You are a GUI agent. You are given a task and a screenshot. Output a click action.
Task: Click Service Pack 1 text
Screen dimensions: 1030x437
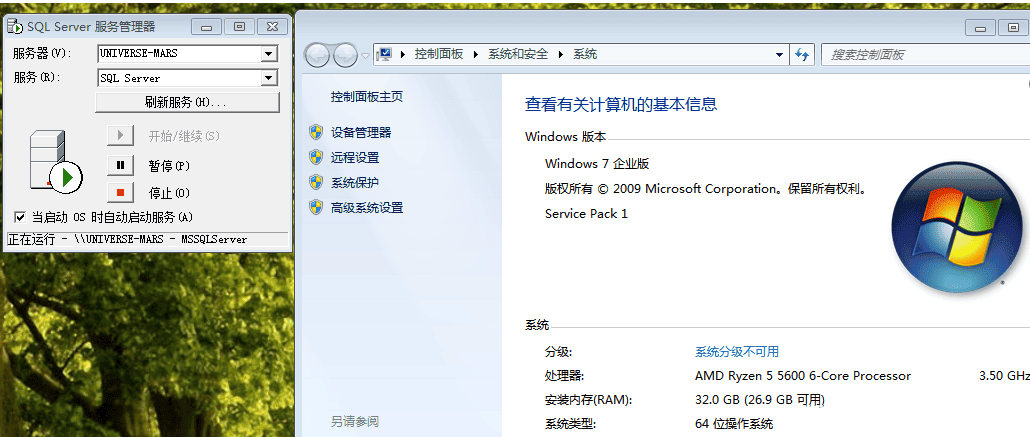tap(586, 214)
